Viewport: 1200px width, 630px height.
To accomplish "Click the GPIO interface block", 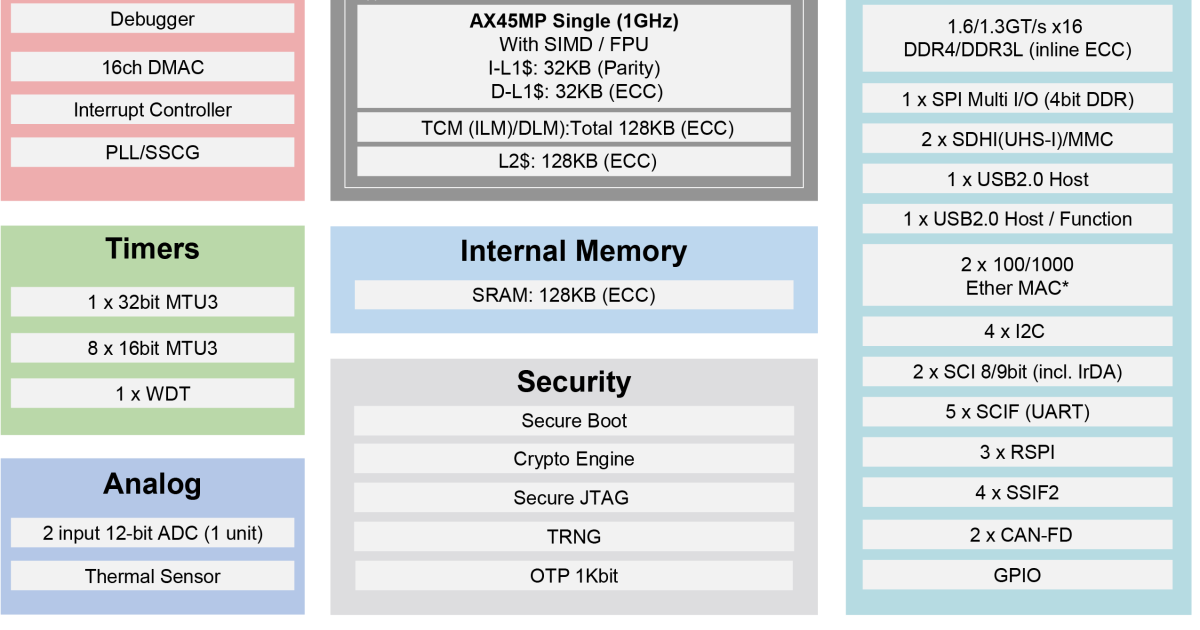I will [1017, 575].
